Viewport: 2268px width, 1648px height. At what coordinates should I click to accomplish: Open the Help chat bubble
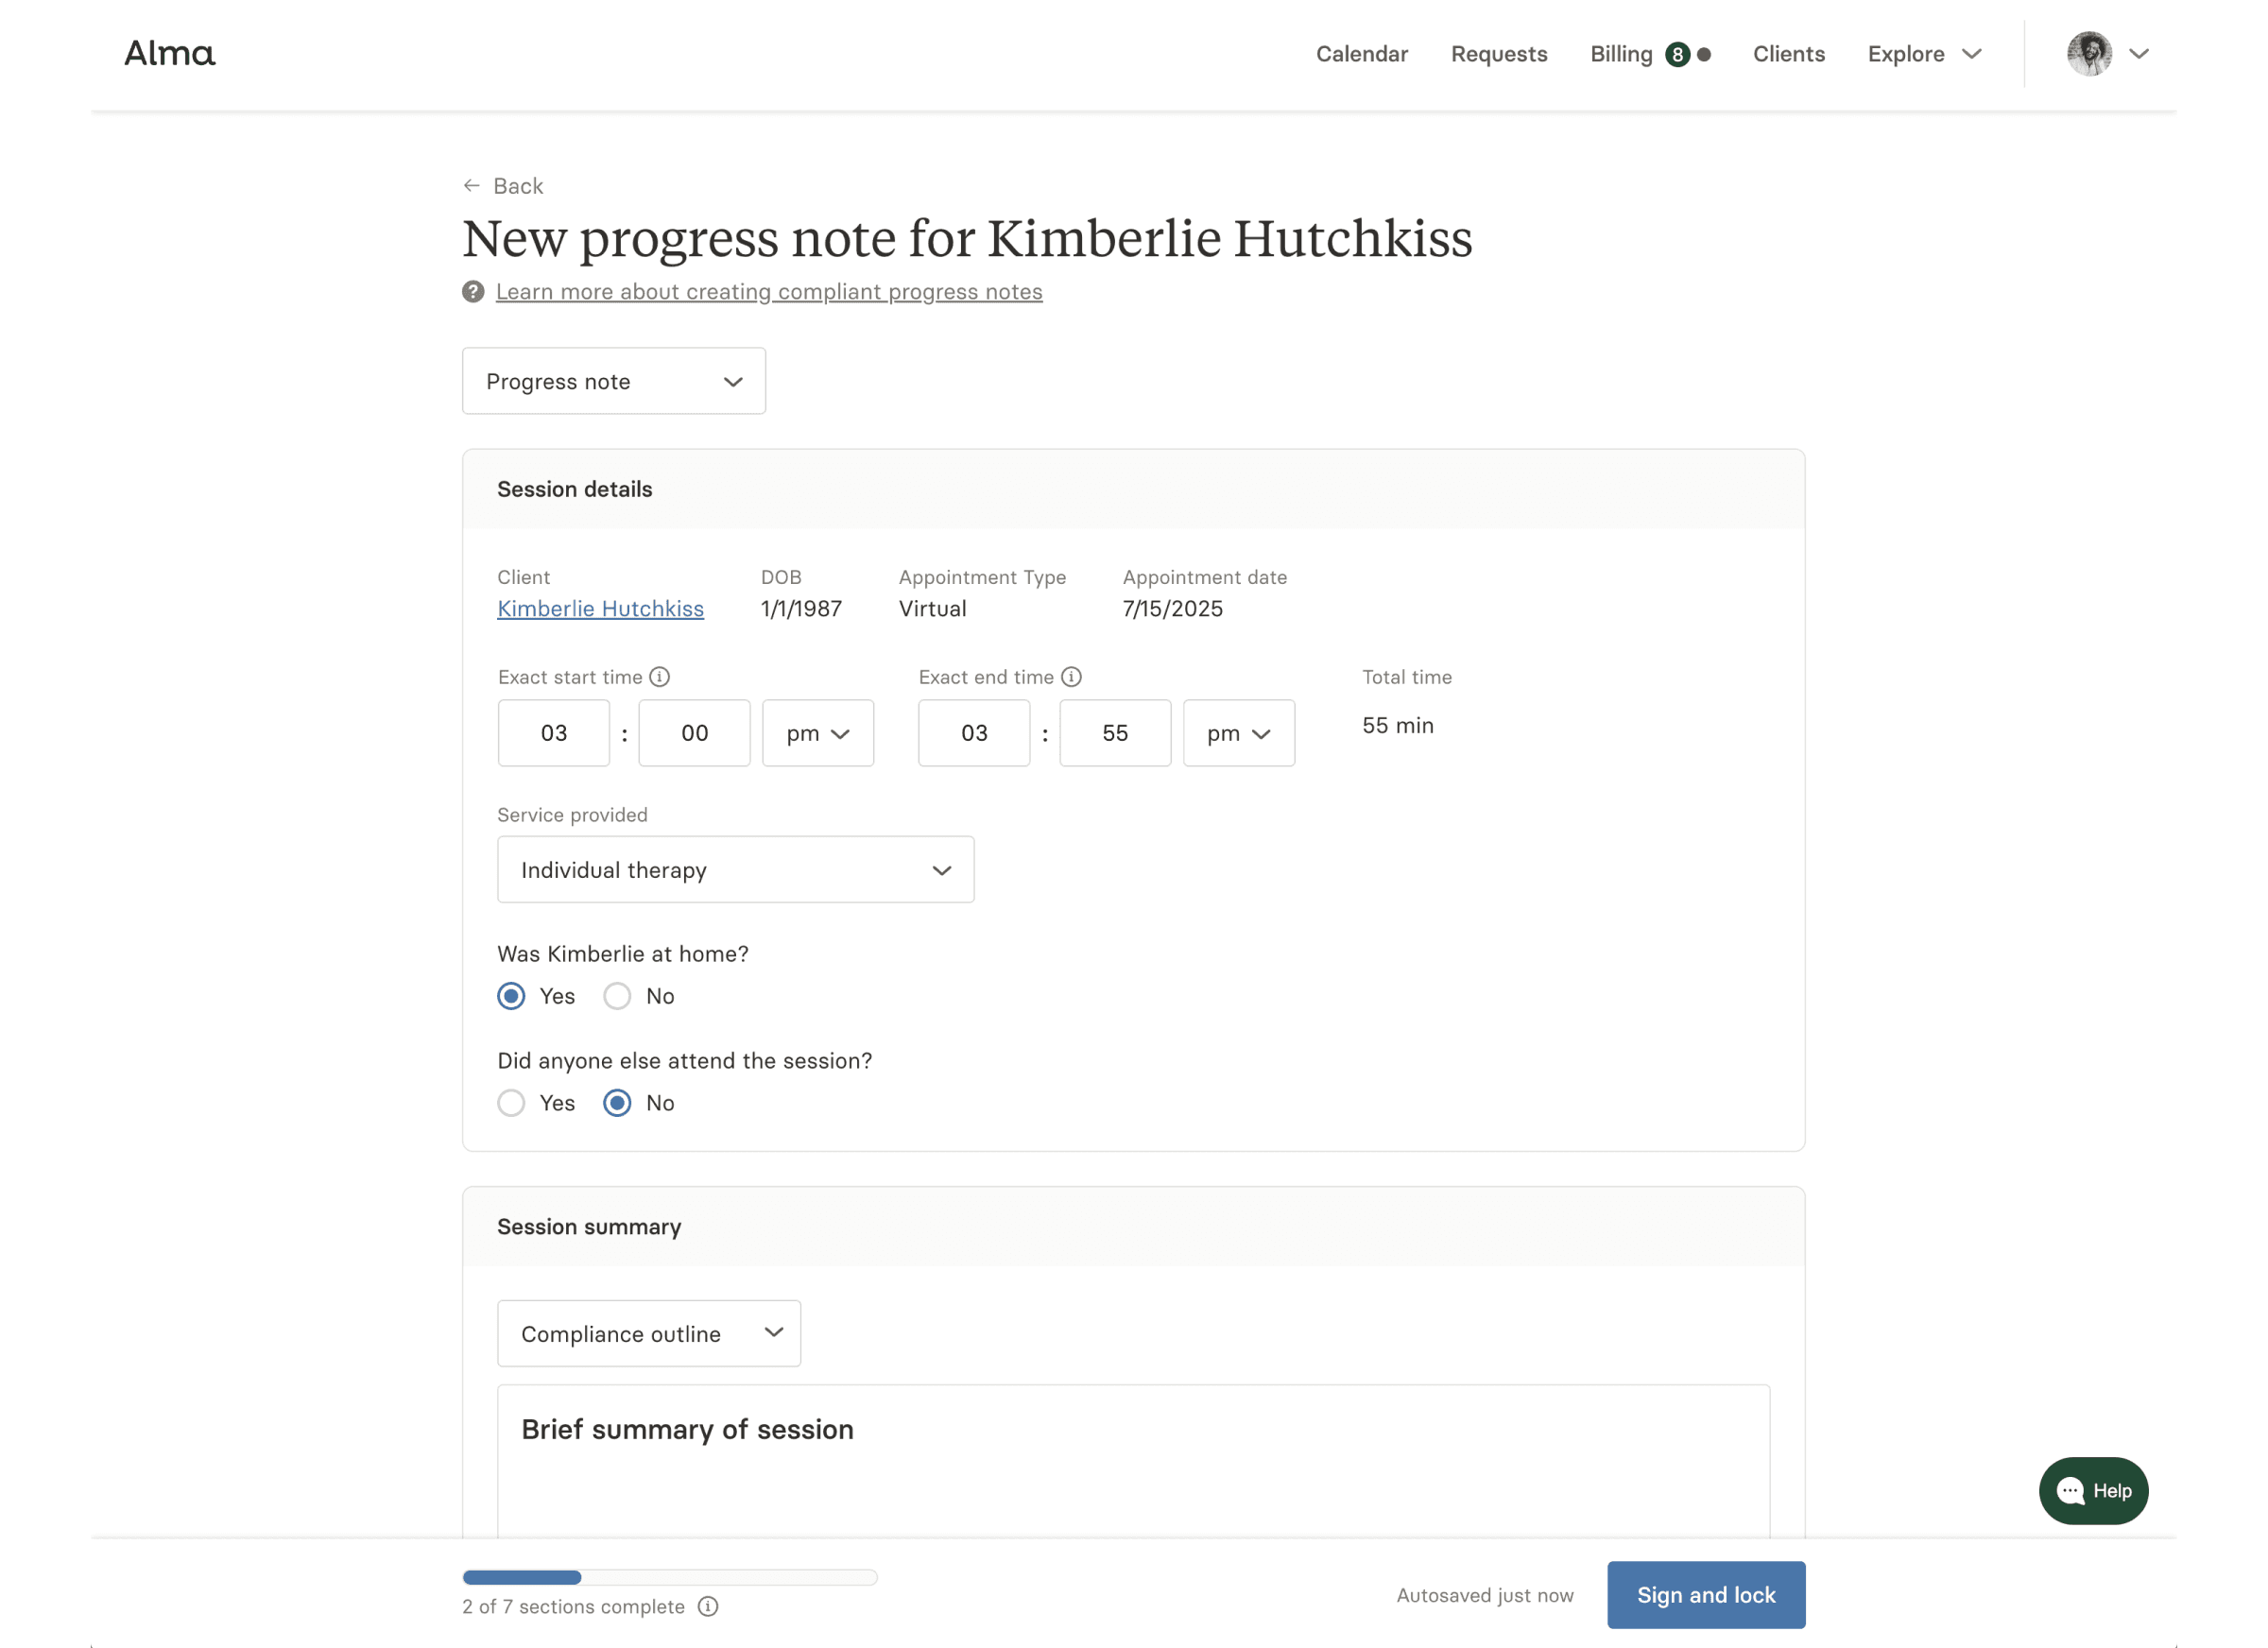tap(2093, 1490)
